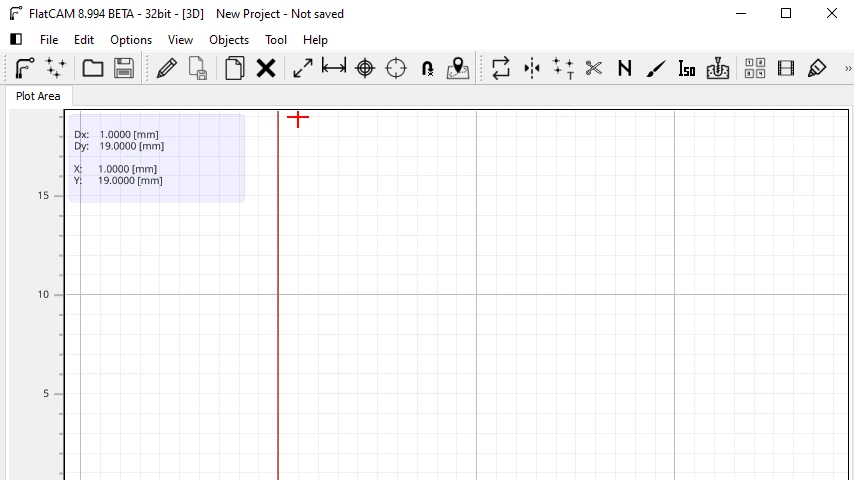Open the Options menu
Image resolution: width=854 pixels, height=480 pixels.
pyautogui.click(x=131, y=40)
